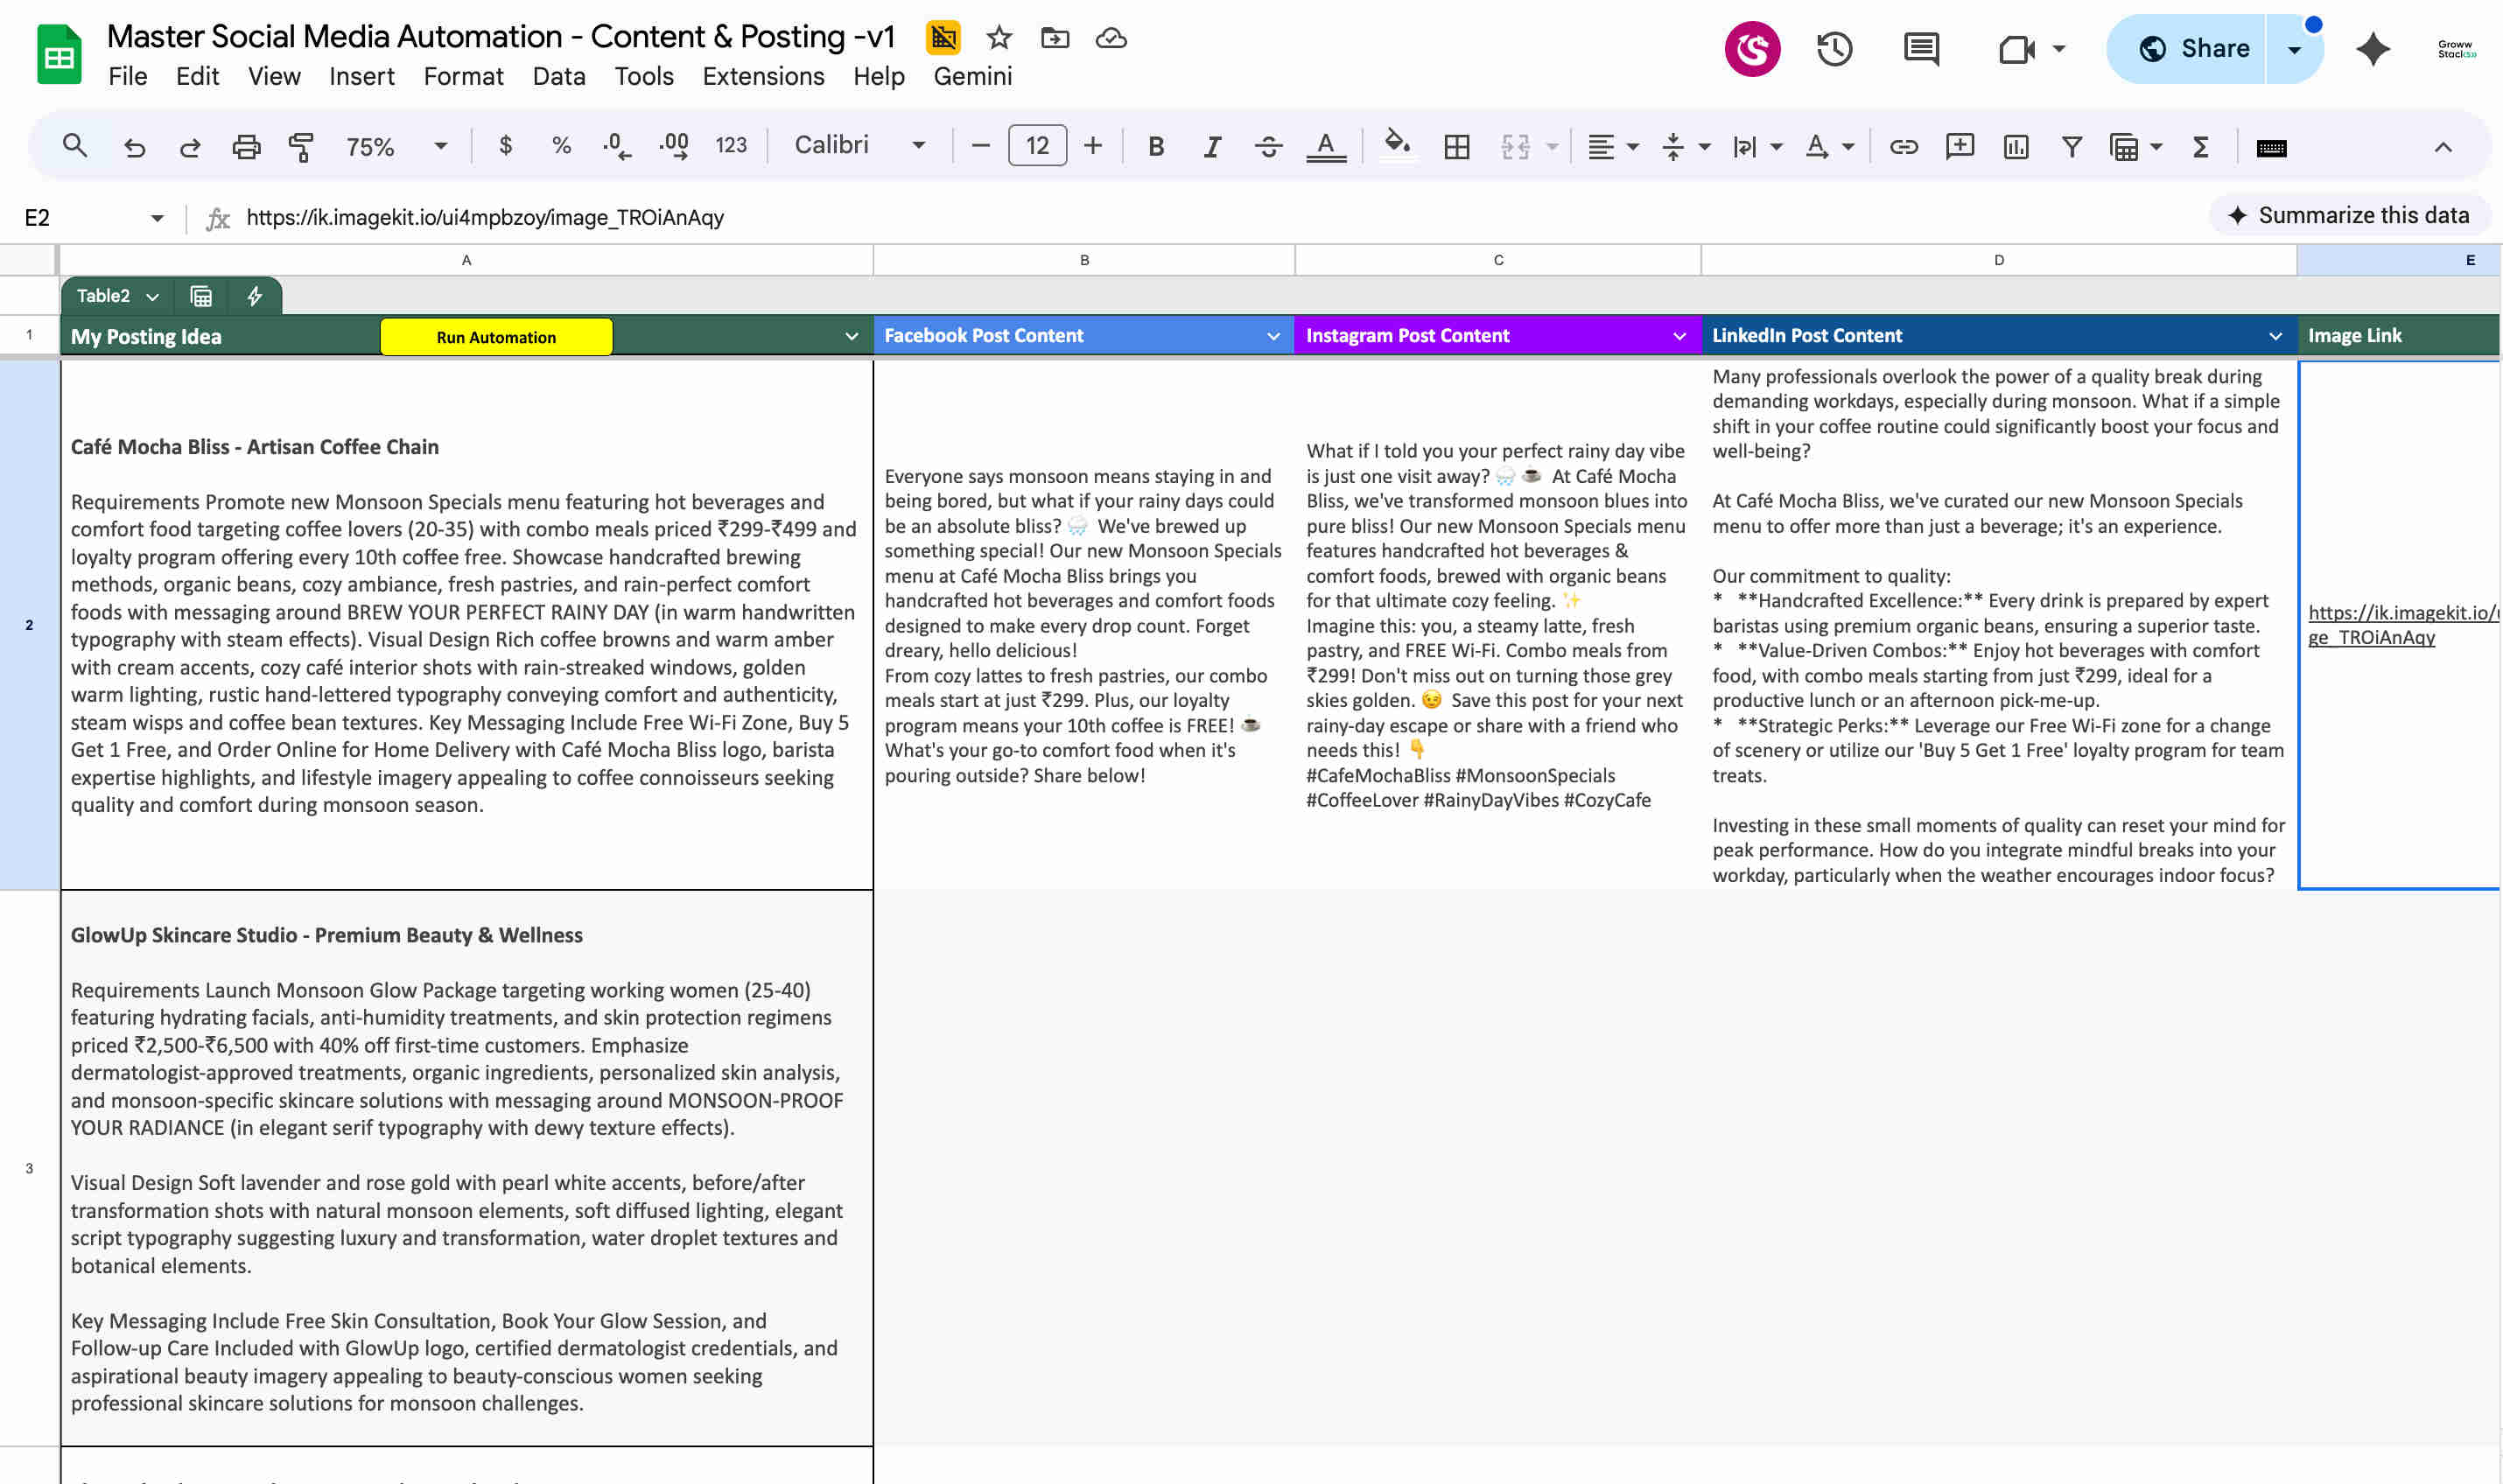Open the fill color picker
Image resolution: width=2503 pixels, height=1484 pixels.
pyautogui.click(x=1397, y=146)
